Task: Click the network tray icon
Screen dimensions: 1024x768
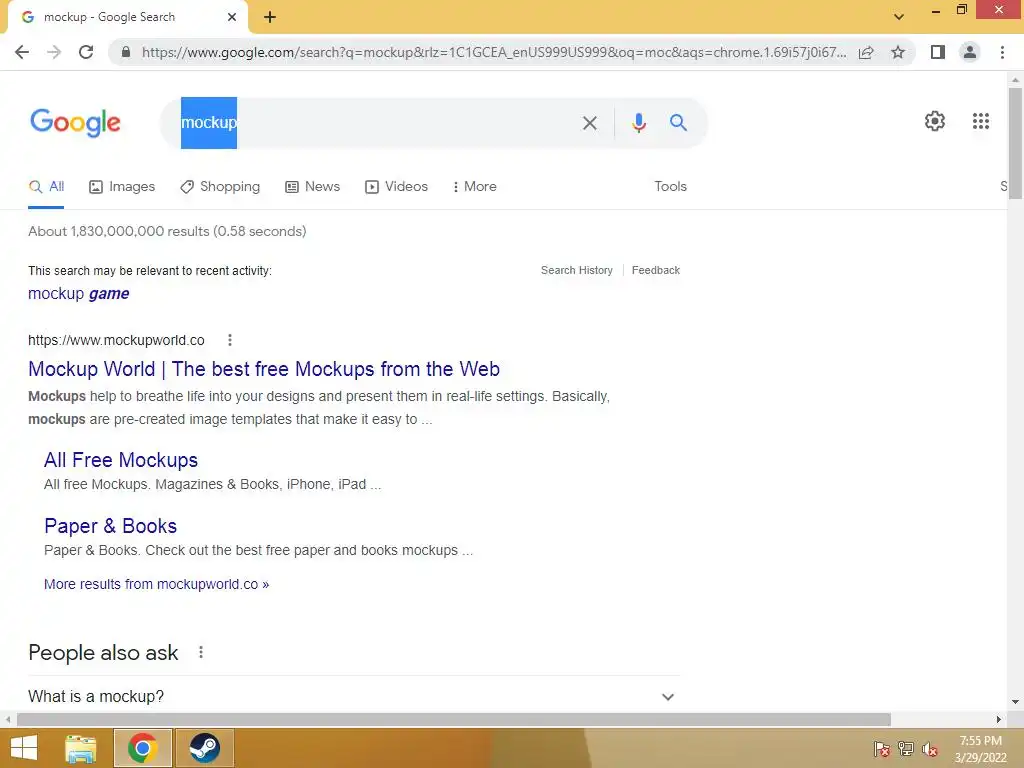Action: (906, 748)
